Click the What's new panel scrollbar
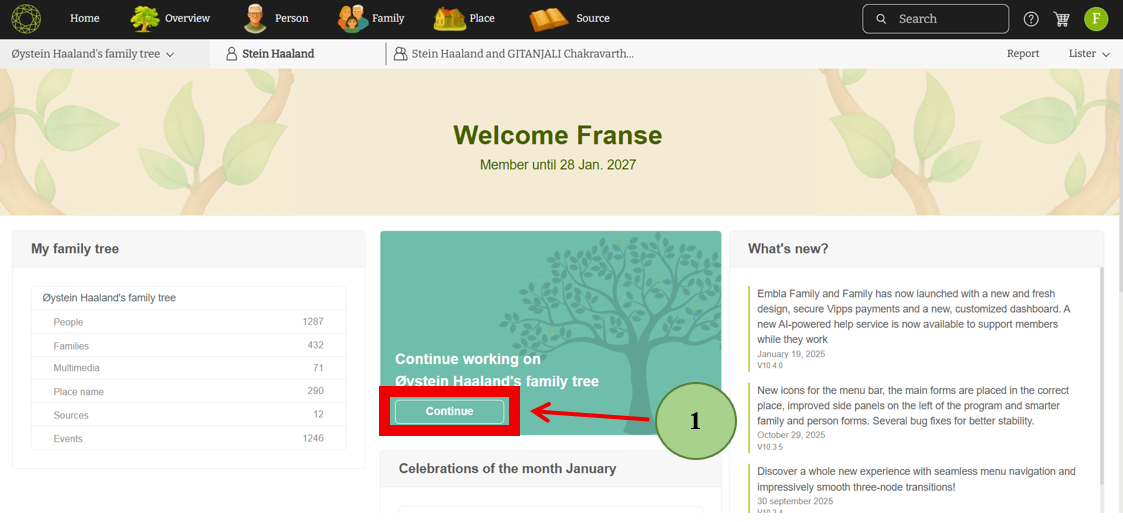The height and width of the screenshot is (522, 1123). click(1101, 380)
